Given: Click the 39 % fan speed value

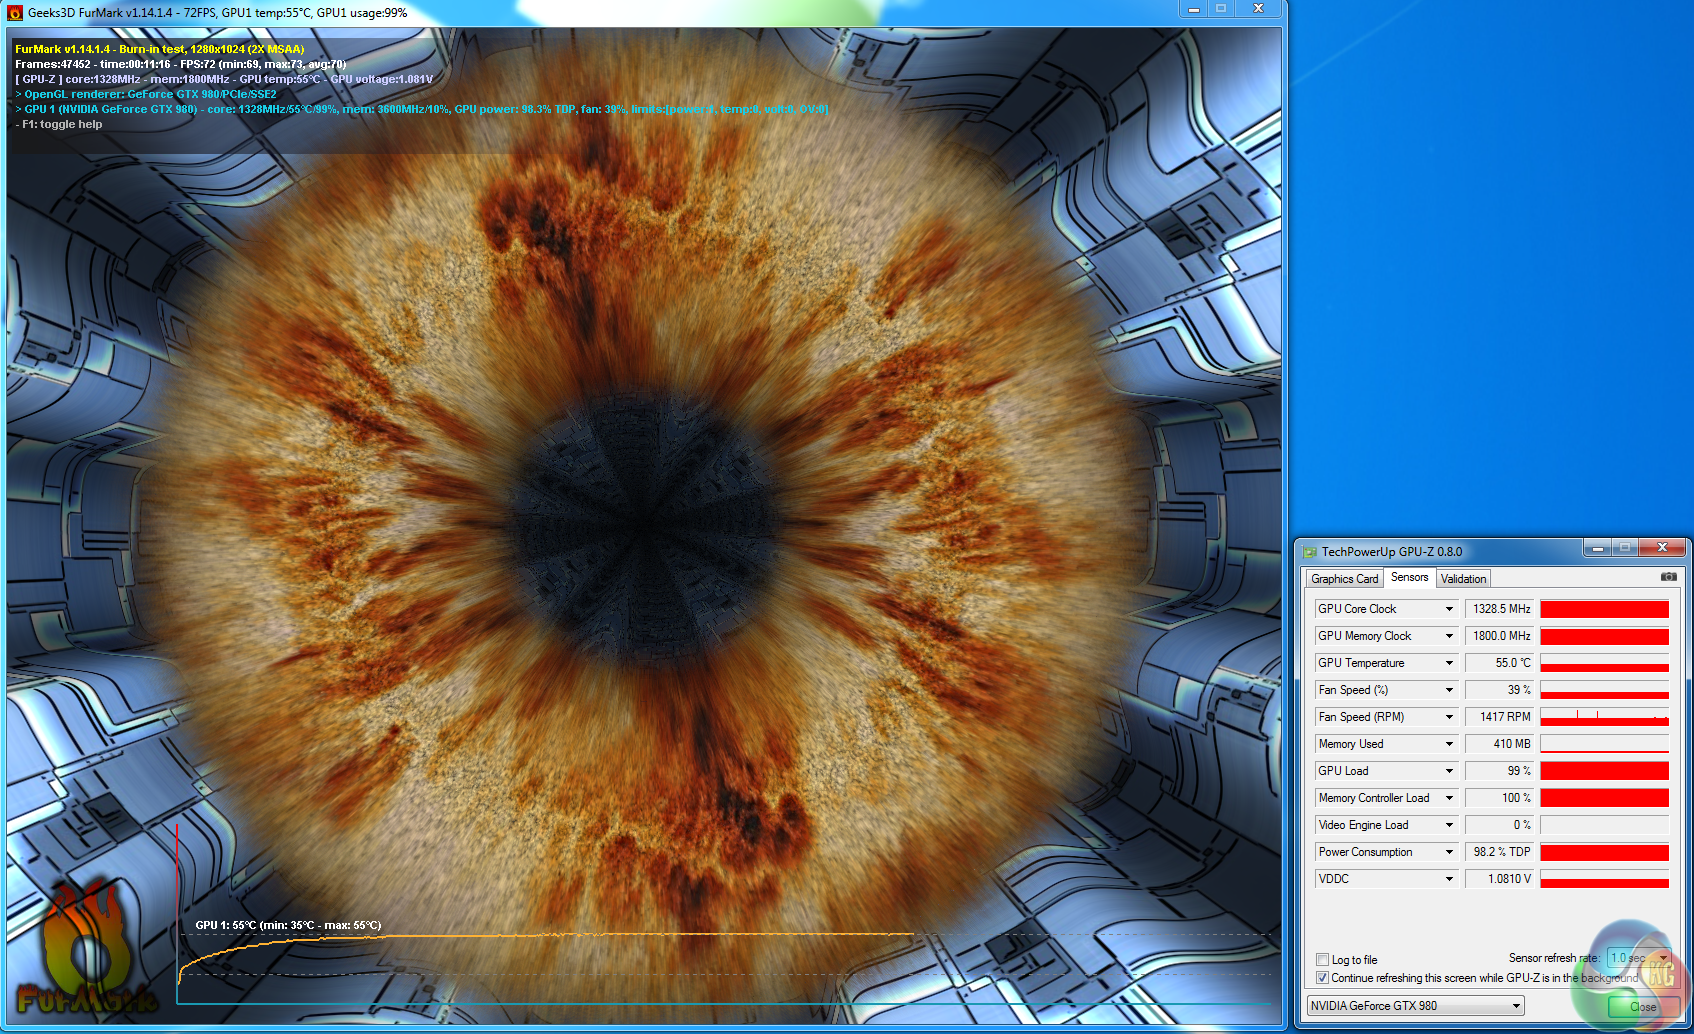Looking at the screenshot, I should pyautogui.click(x=1499, y=690).
